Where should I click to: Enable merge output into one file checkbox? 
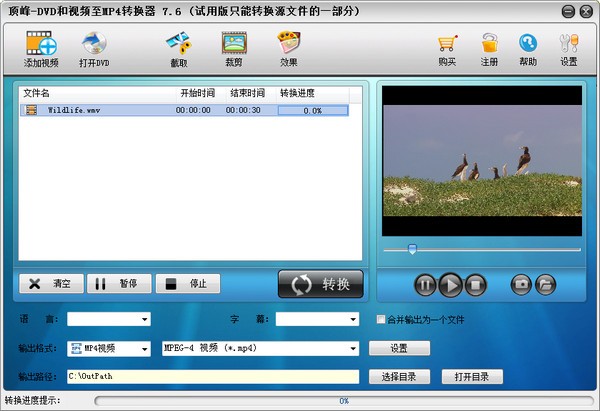(x=381, y=320)
